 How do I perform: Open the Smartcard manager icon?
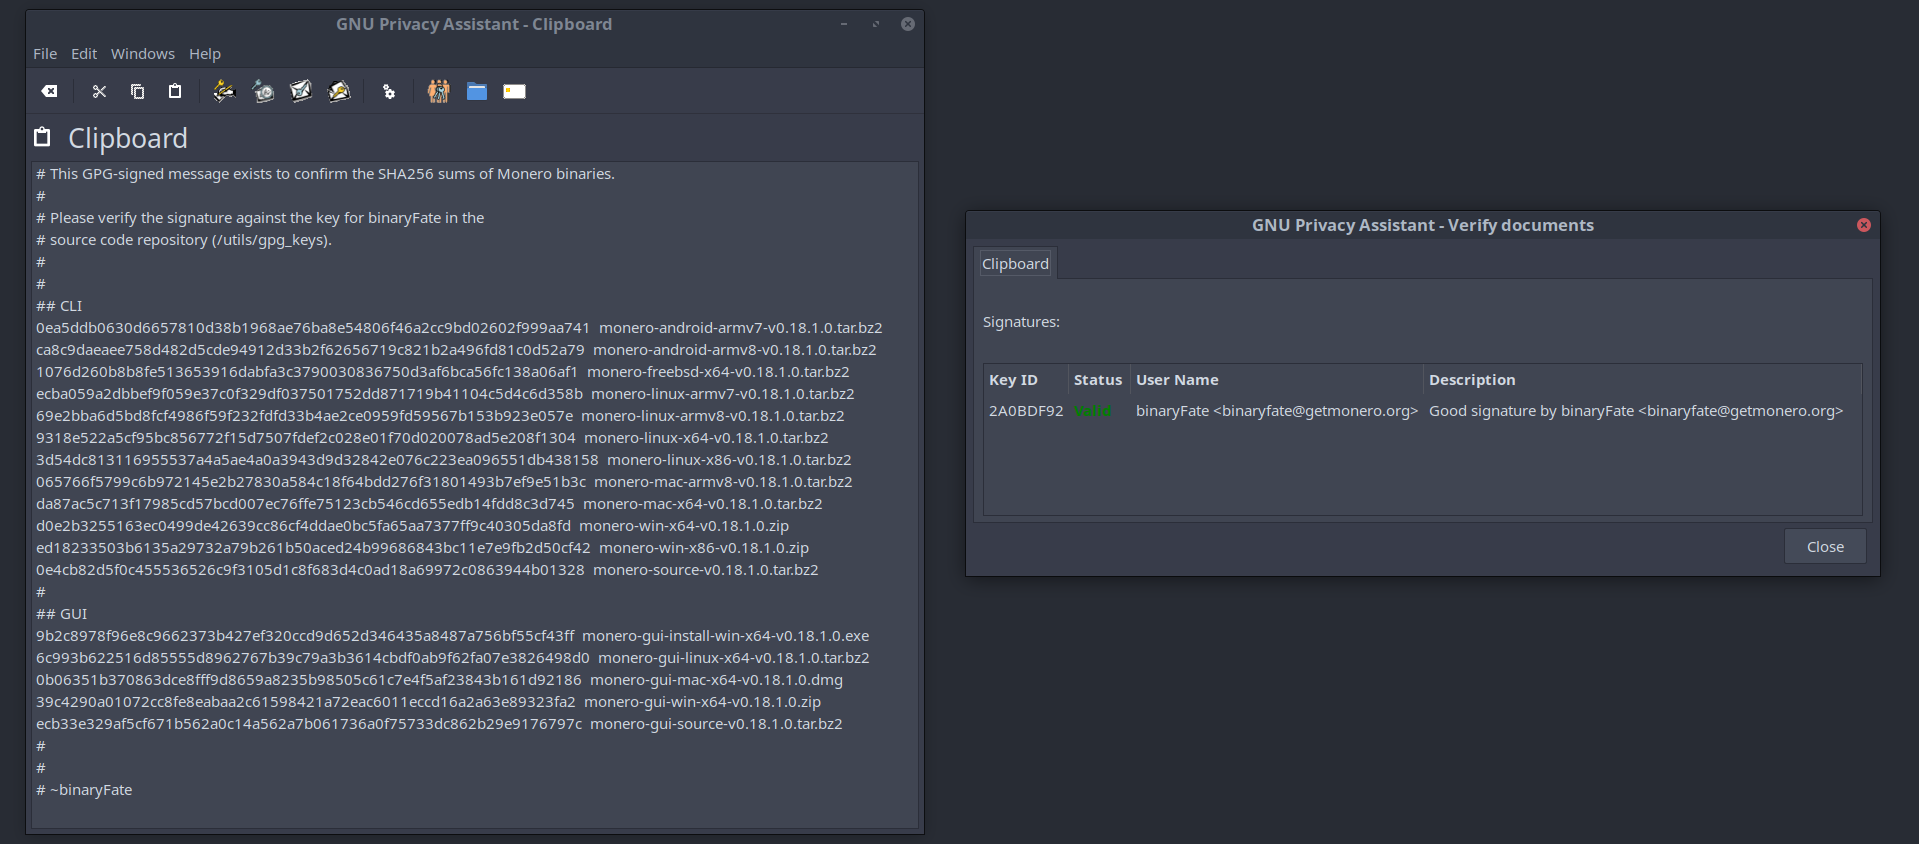(515, 91)
